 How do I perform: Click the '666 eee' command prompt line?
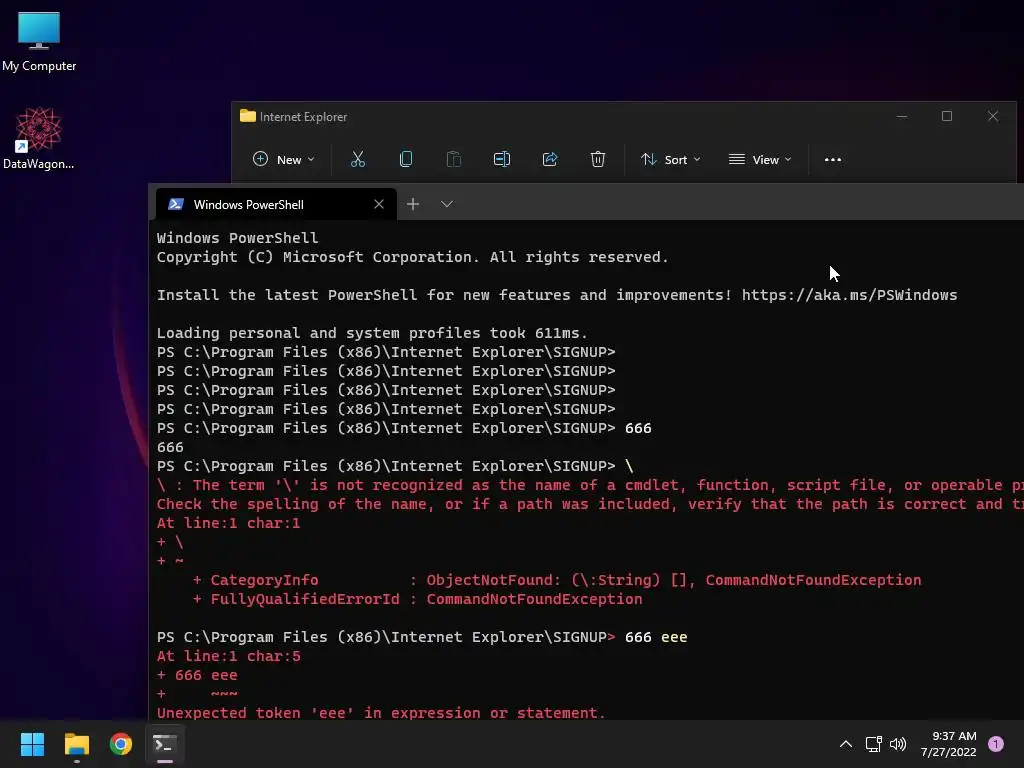(422, 637)
